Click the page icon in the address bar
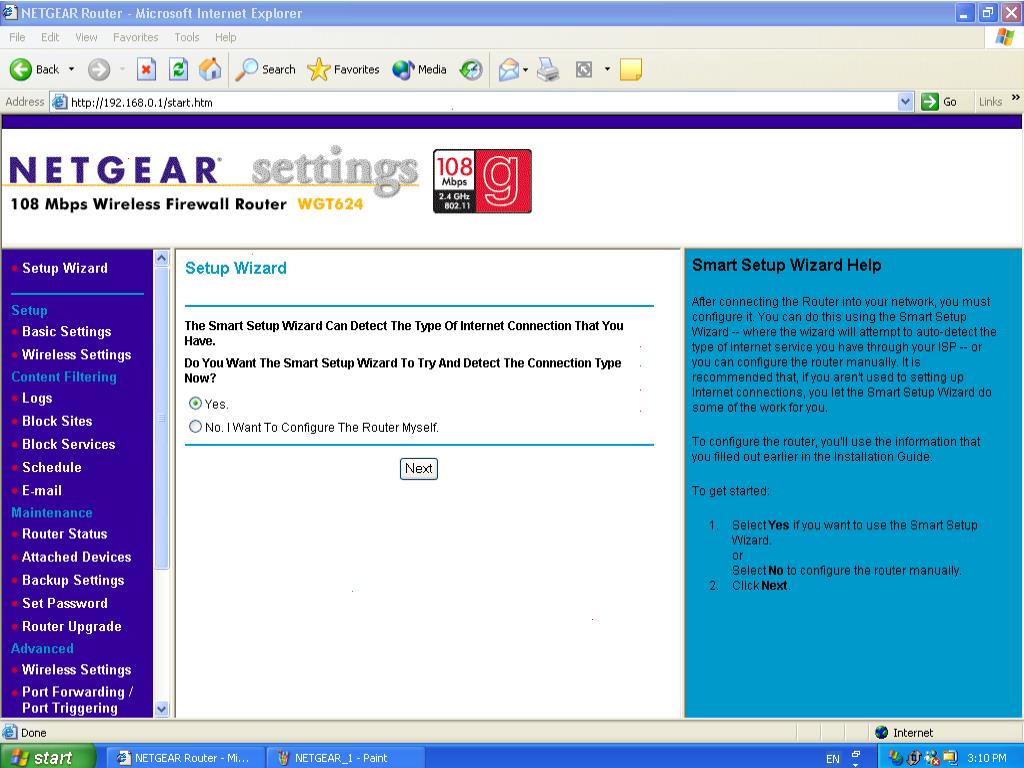This screenshot has width=1024, height=768. point(59,102)
